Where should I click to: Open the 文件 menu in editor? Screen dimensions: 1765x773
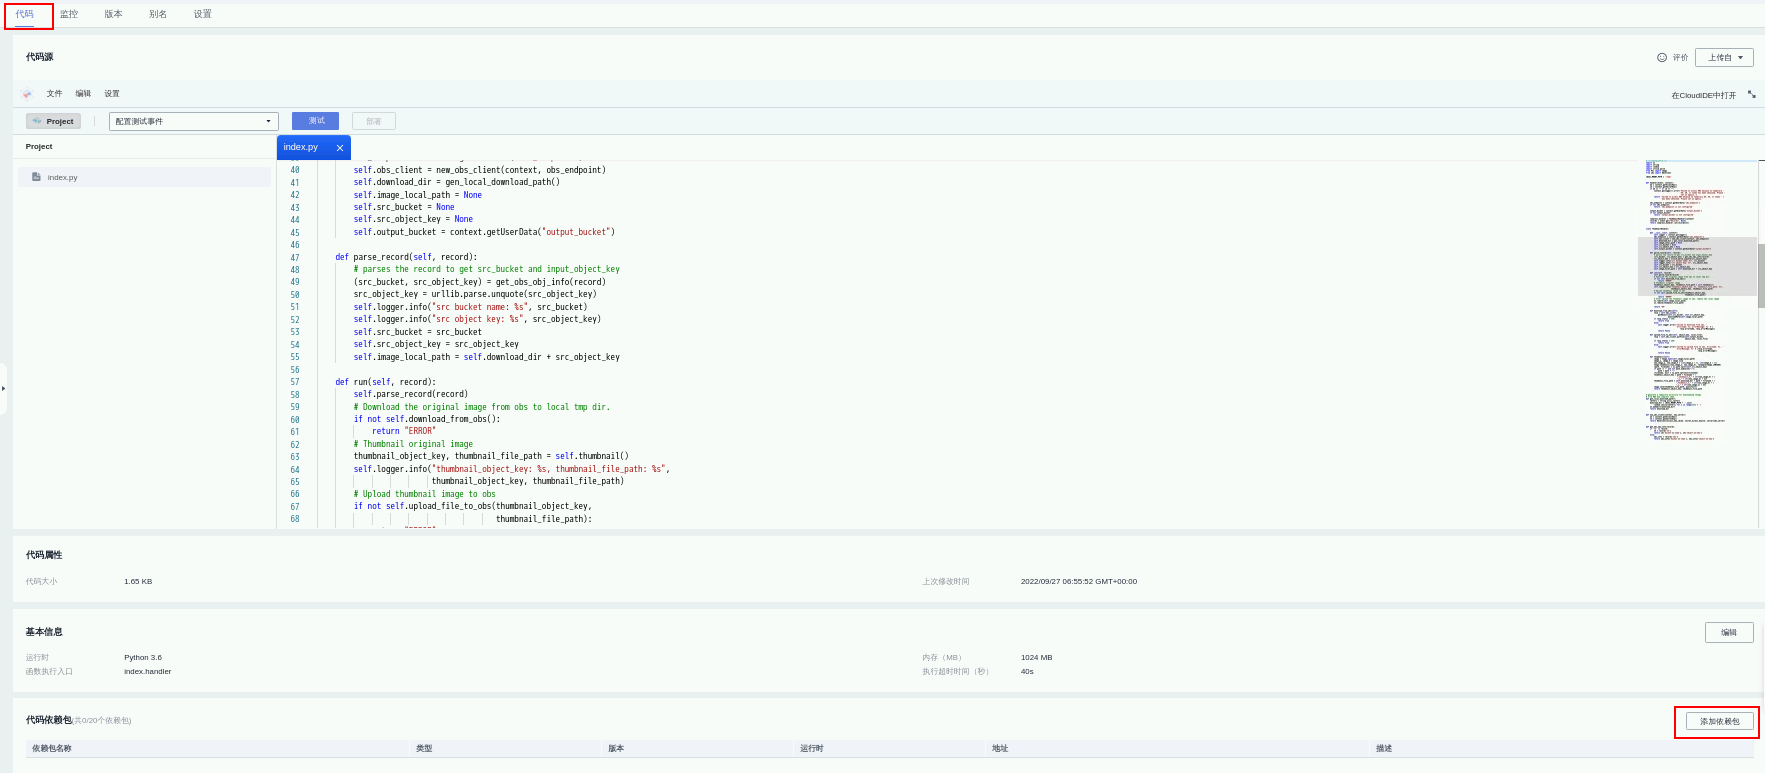54,94
